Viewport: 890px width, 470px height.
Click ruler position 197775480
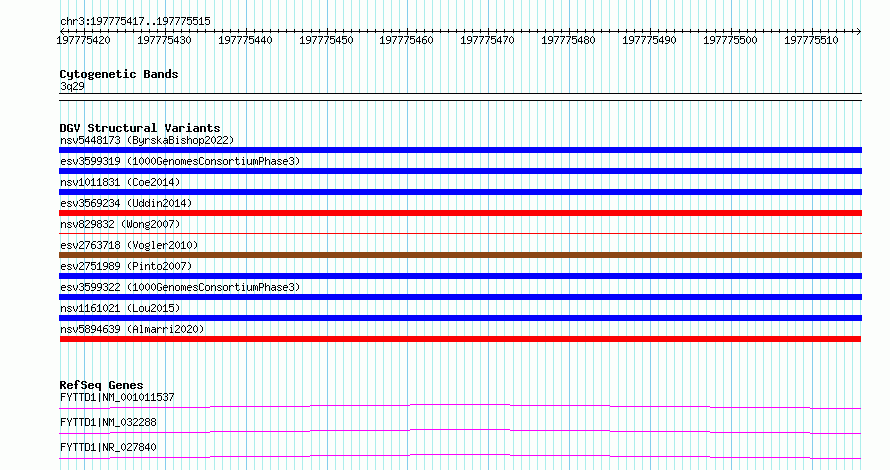(569, 40)
